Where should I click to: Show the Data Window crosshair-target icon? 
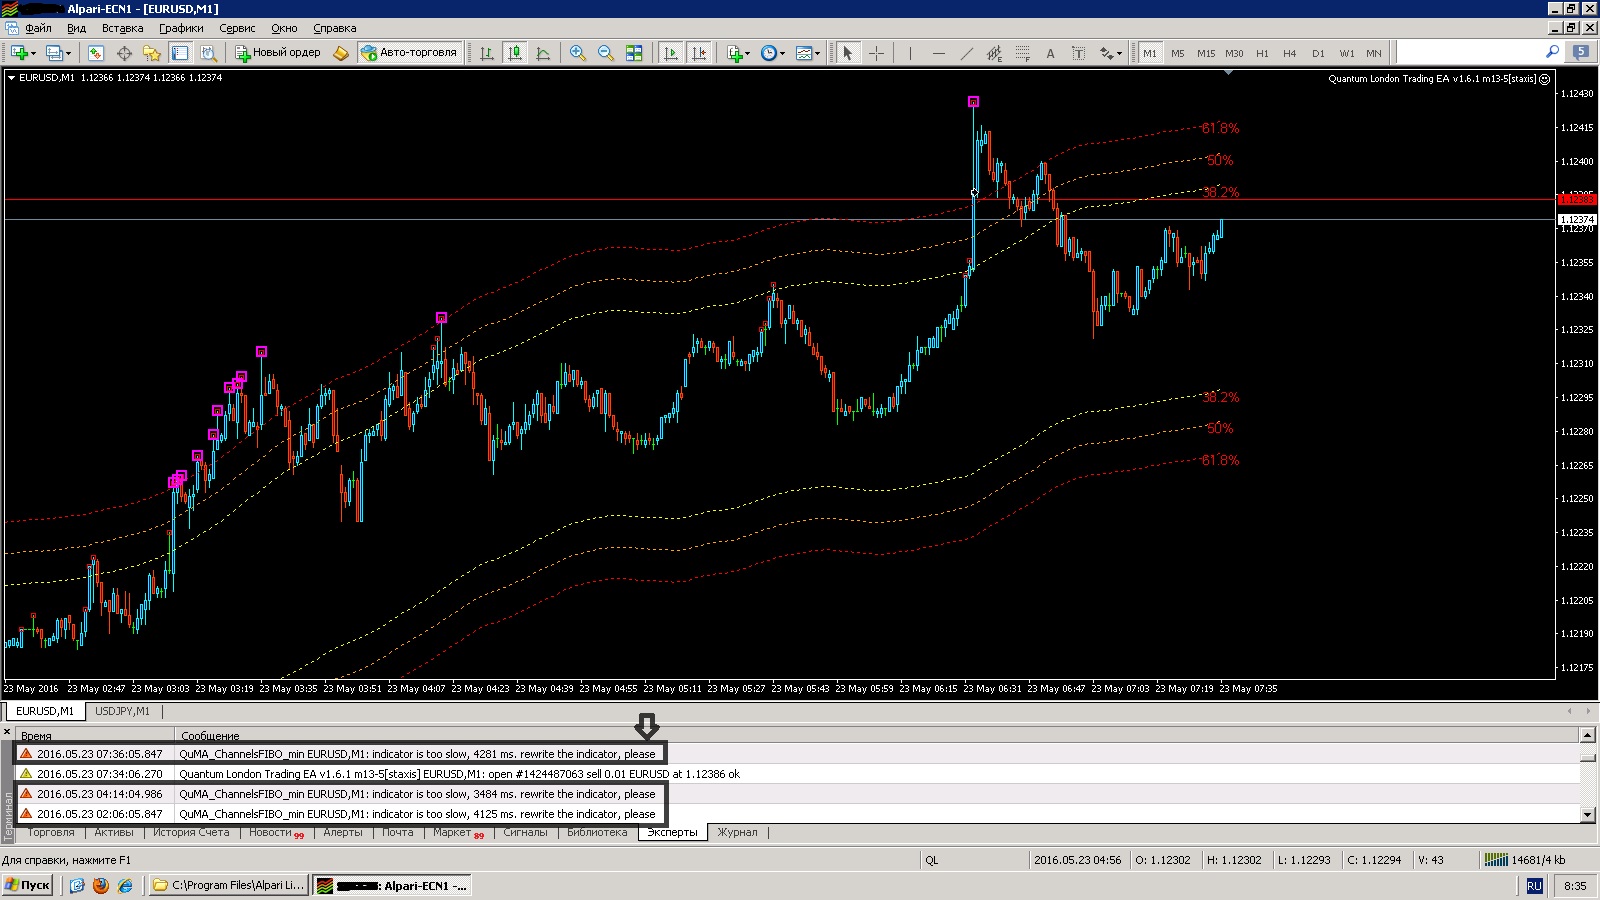tap(124, 53)
